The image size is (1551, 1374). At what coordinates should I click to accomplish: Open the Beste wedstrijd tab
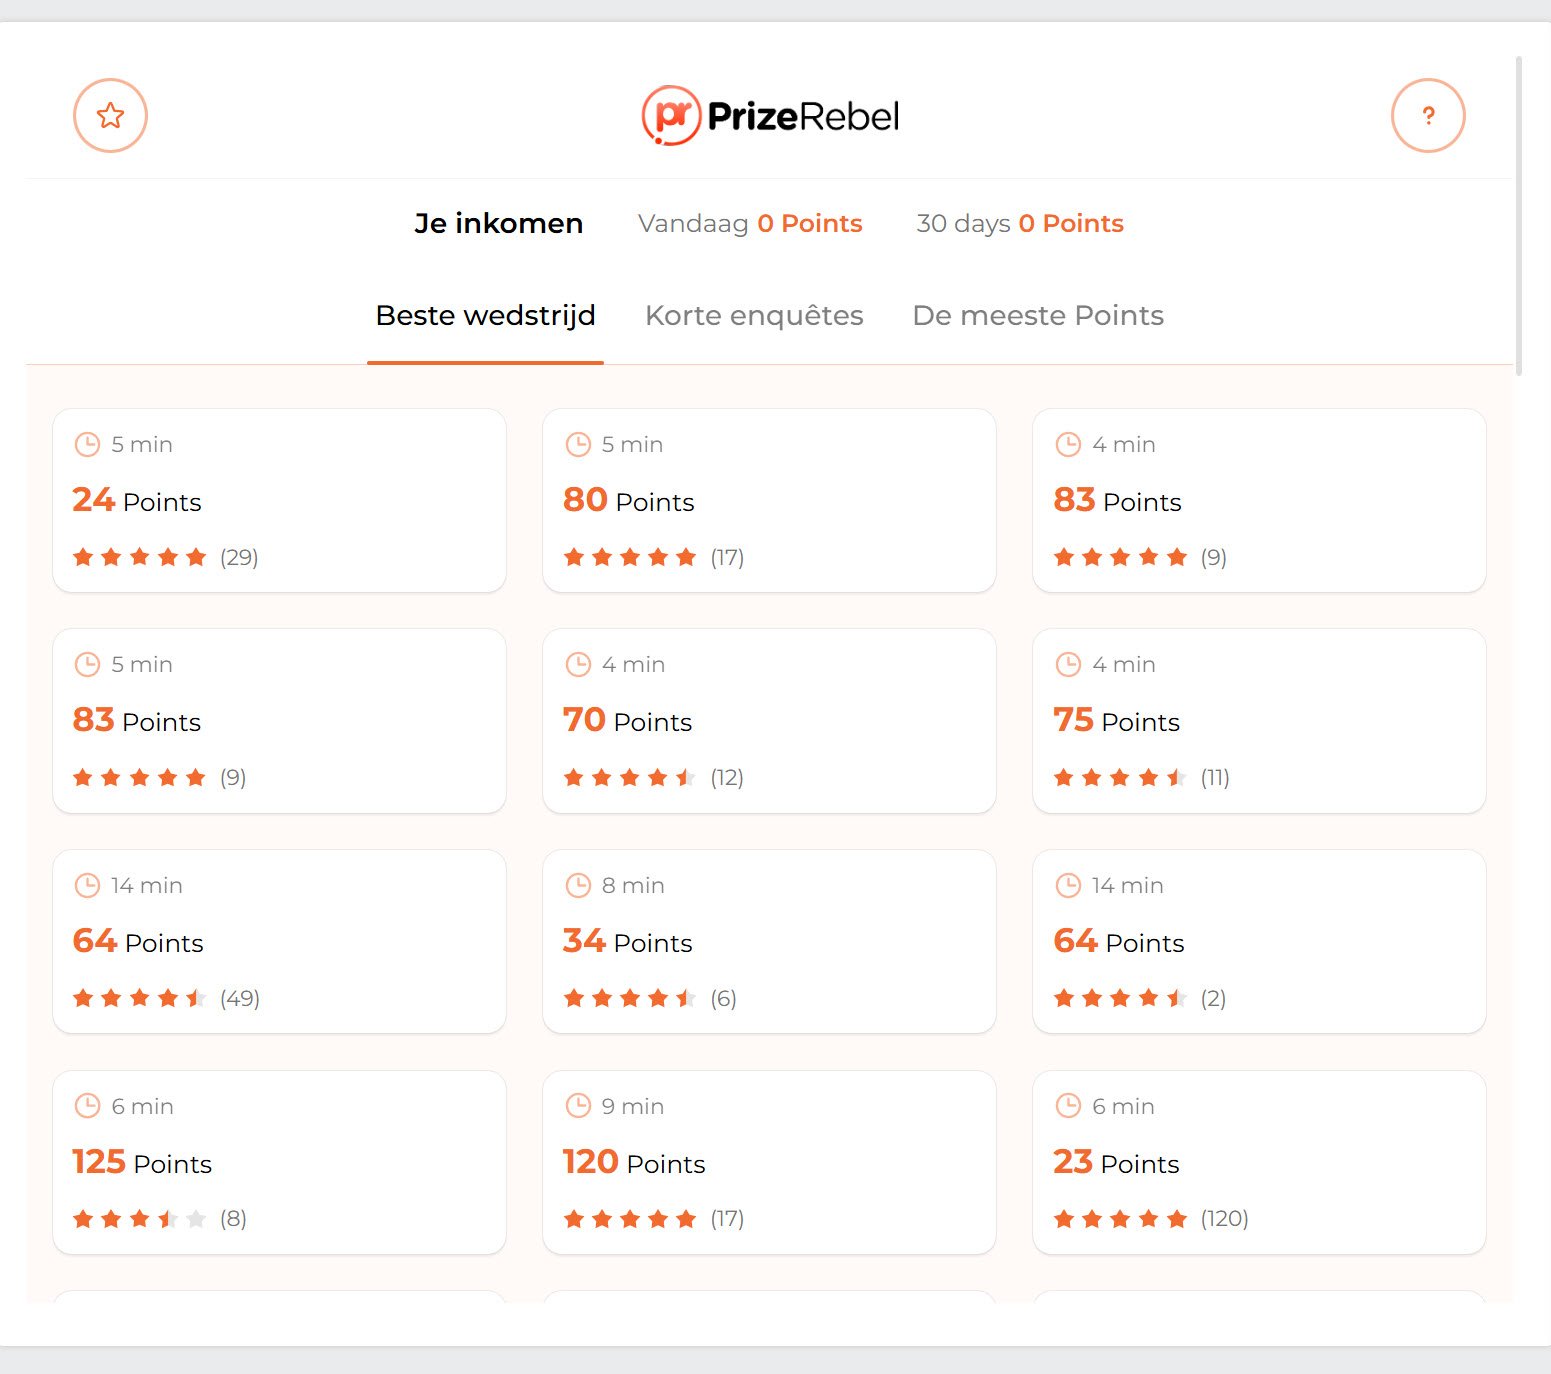click(x=485, y=316)
